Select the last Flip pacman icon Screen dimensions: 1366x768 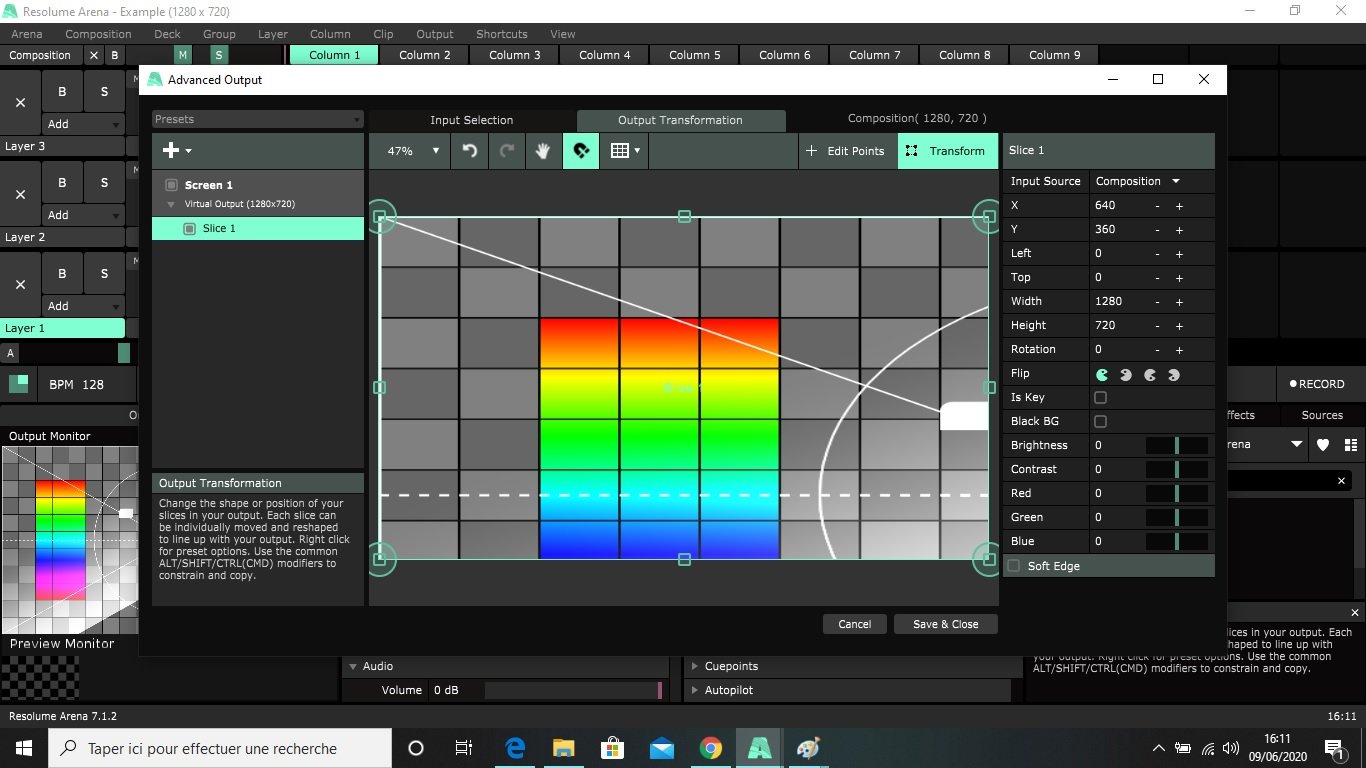(1174, 374)
